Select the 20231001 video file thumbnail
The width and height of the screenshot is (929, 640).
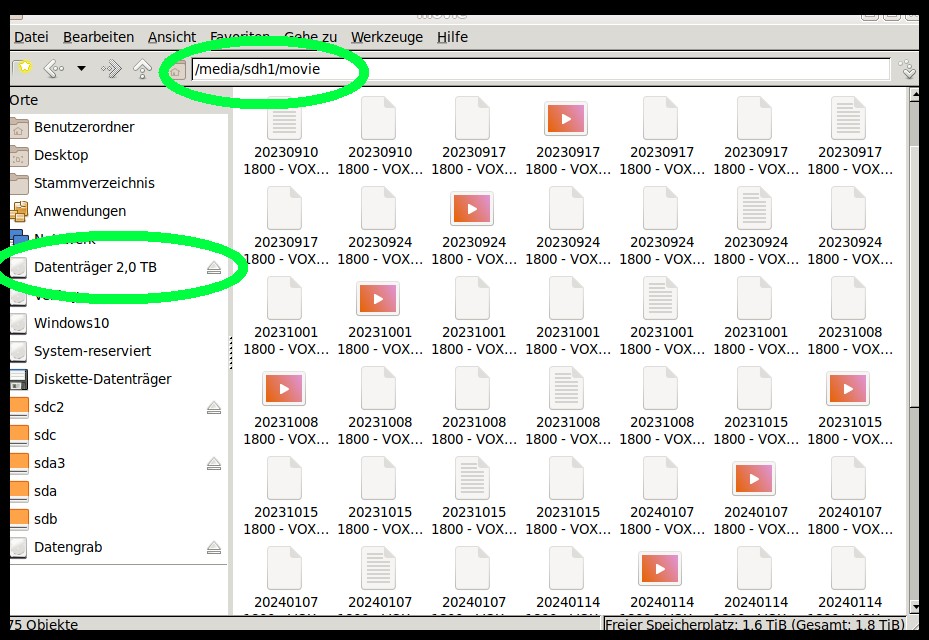point(378,299)
